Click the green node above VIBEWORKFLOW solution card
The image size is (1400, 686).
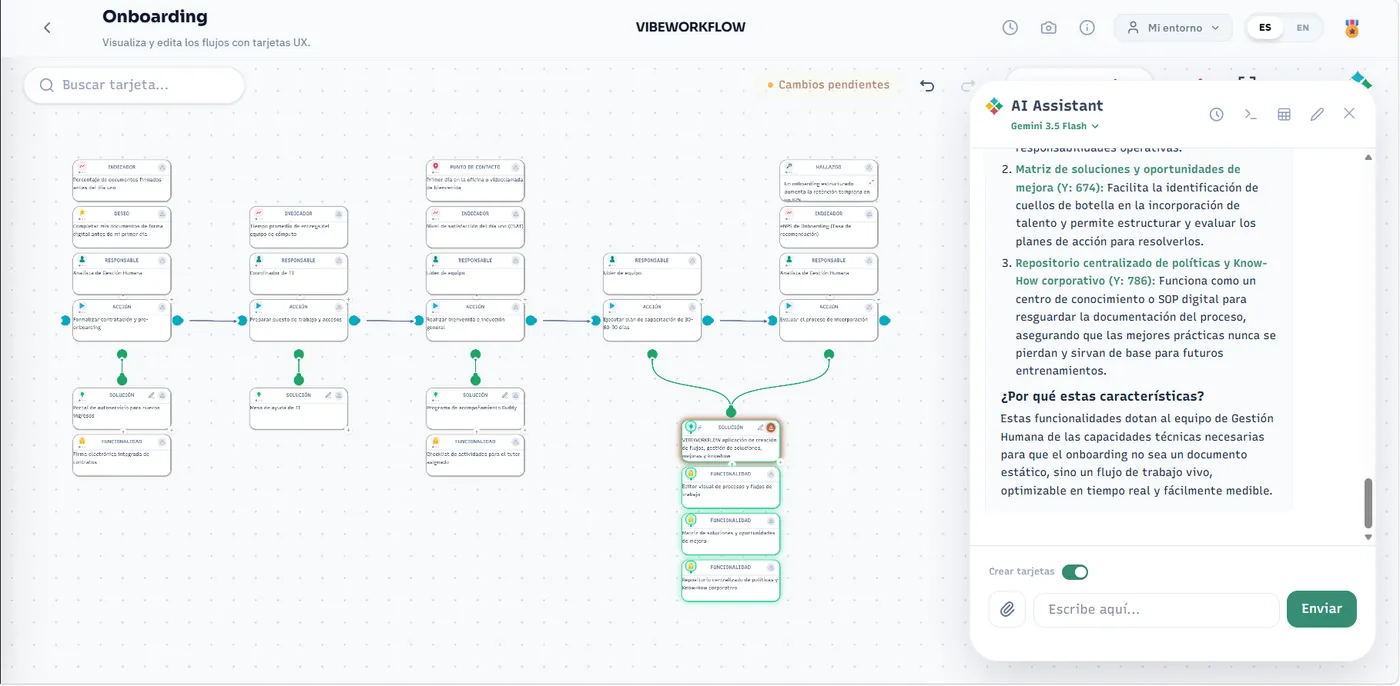coord(731,411)
